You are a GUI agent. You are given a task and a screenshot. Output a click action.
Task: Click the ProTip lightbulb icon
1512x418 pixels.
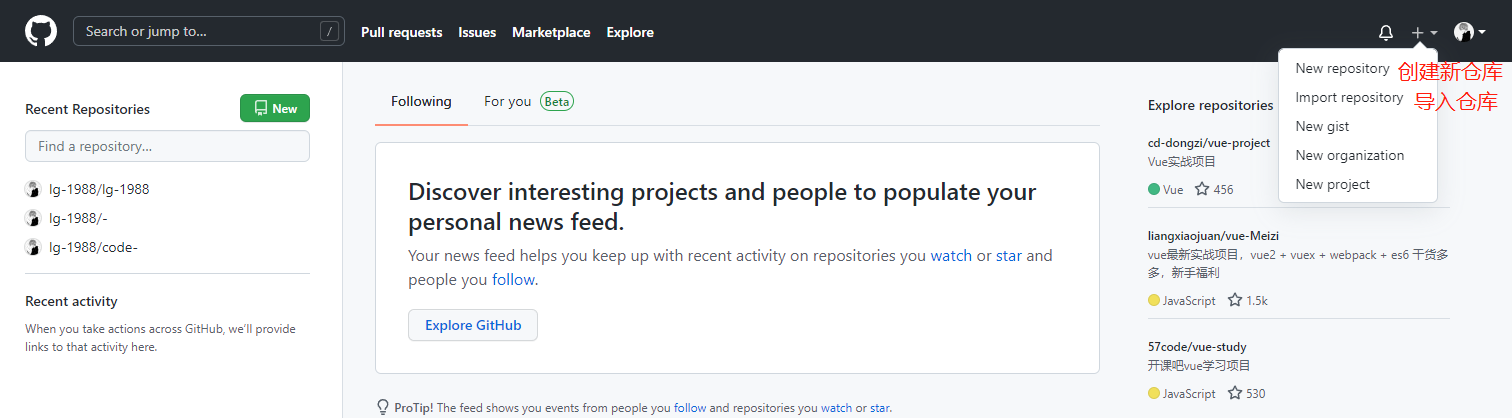coord(382,407)
